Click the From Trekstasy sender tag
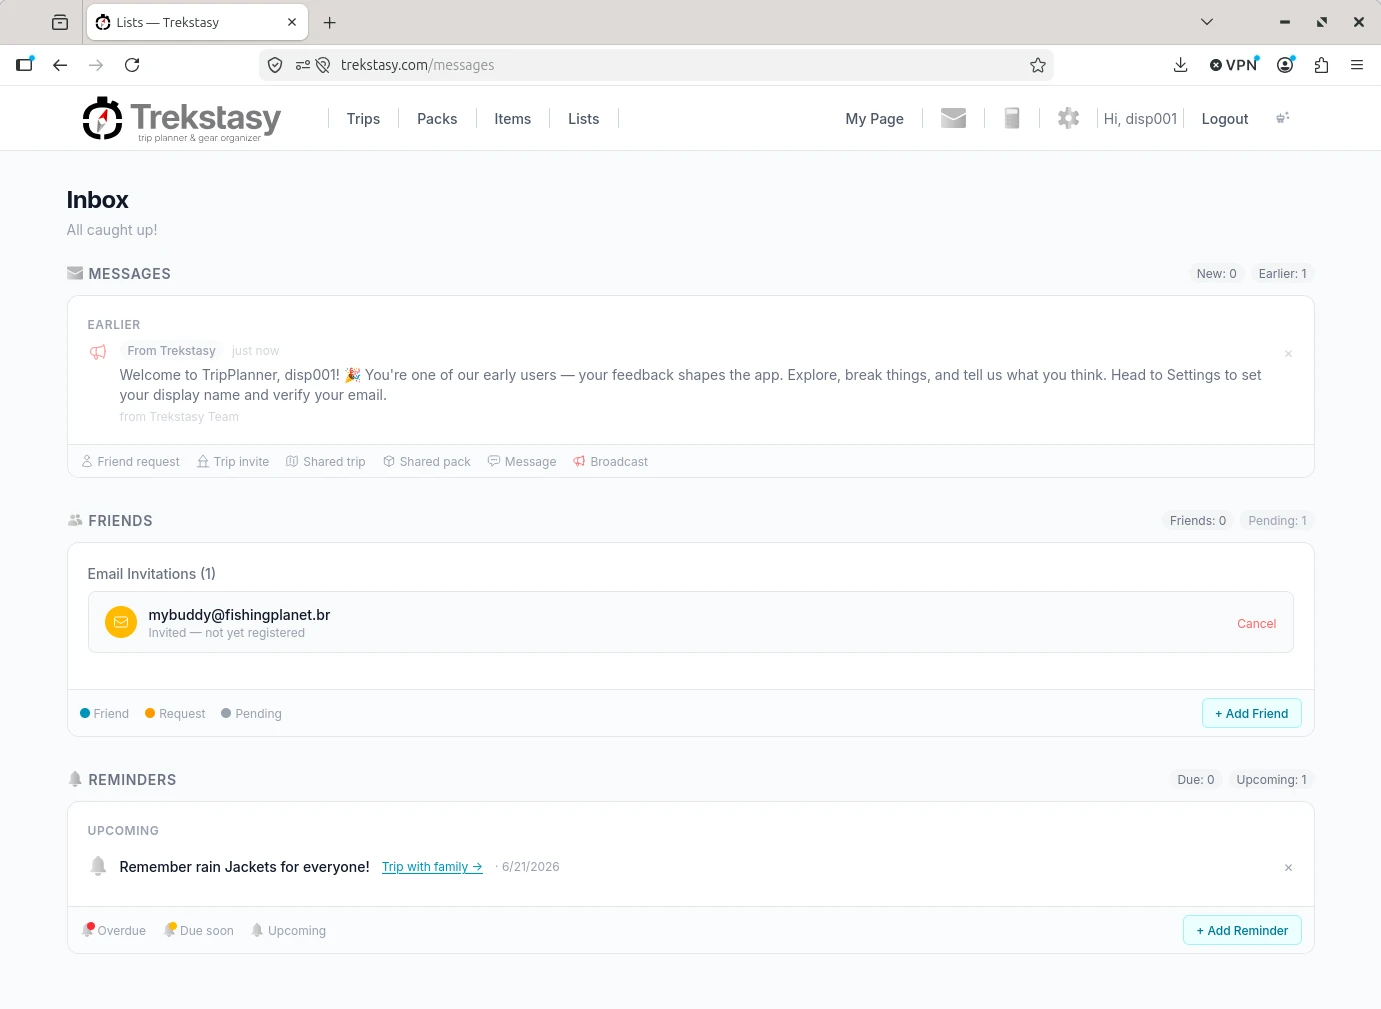1381x1009 pixels. [x=171, y=351]
